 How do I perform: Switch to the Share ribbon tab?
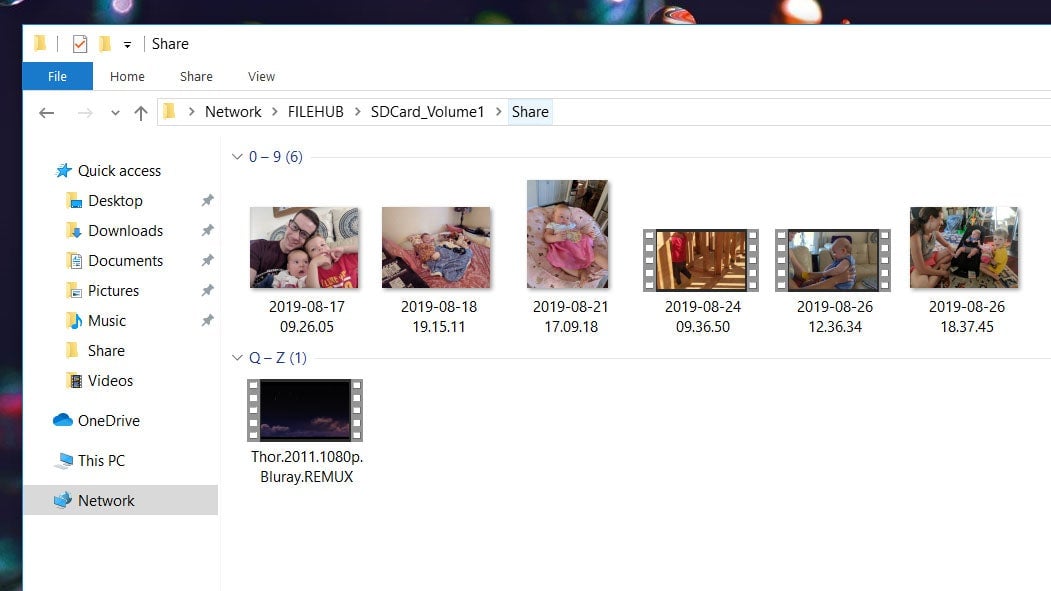(x=196, y=76)
